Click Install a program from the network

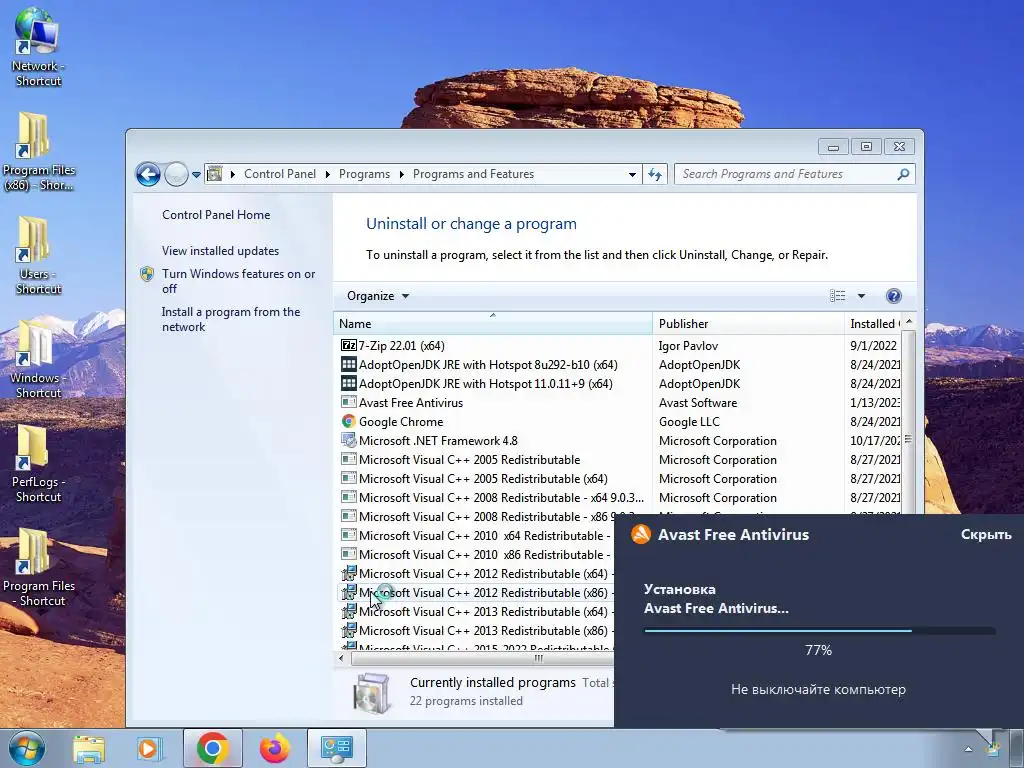231,319
